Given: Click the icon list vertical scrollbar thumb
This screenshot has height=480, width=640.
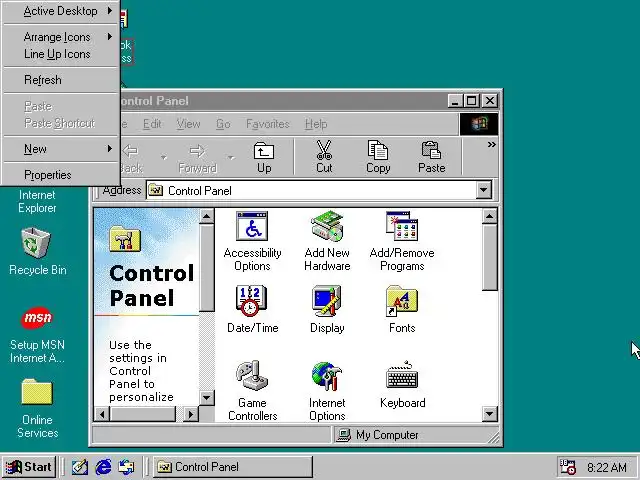Looking at the screenshot, I should (489, 257).
